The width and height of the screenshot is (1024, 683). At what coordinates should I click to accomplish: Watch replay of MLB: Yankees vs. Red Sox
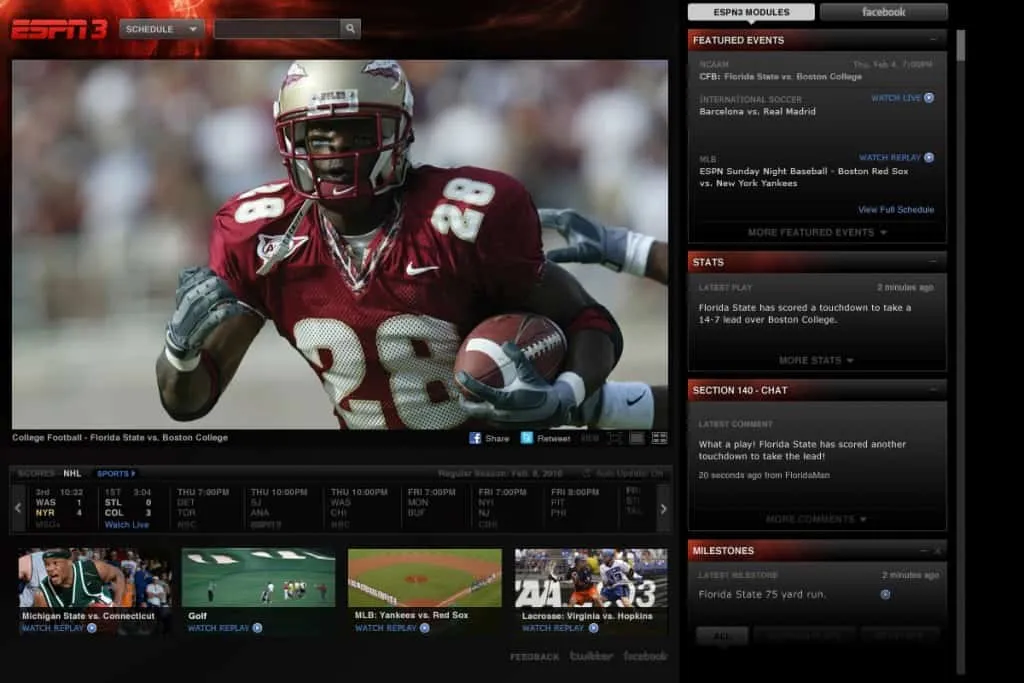click(x=386, y=628)
